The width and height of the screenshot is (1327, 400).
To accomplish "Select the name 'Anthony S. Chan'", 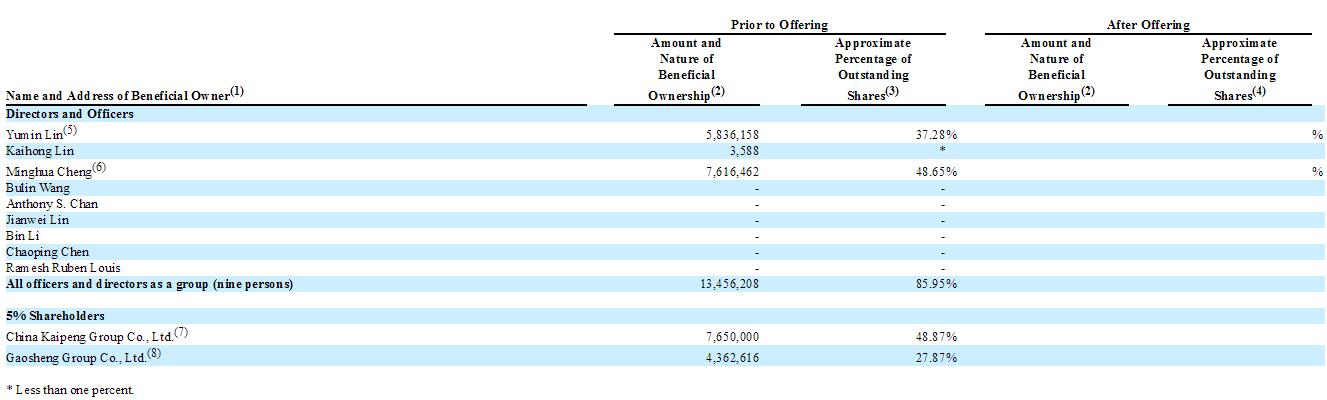I will 52,204.
